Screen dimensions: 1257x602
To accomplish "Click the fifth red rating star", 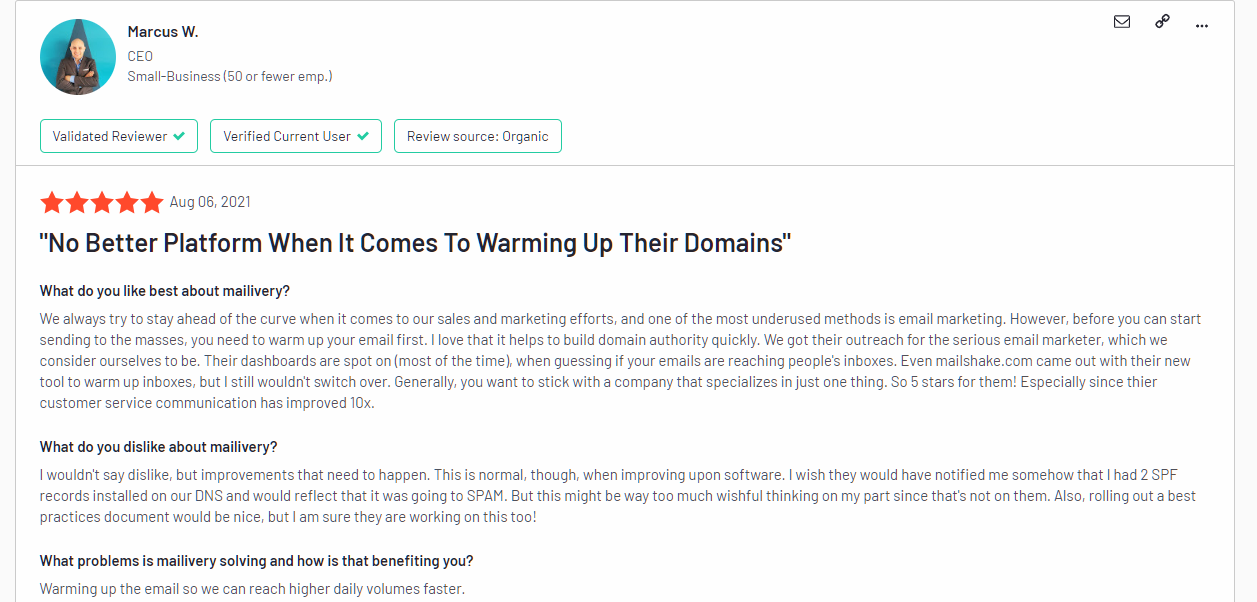I will [152, 203].
